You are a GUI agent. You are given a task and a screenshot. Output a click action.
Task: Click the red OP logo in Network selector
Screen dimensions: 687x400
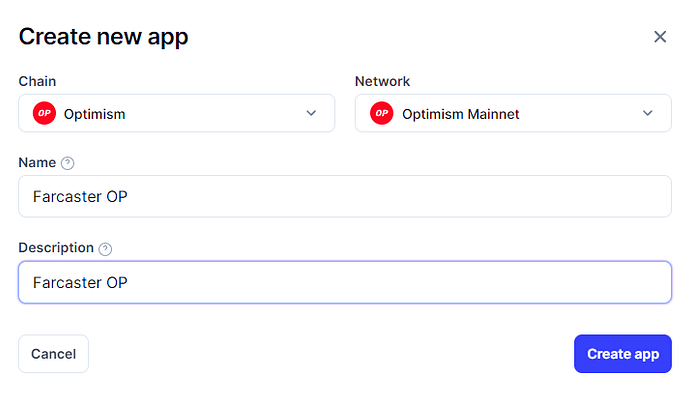click(382, 113)
